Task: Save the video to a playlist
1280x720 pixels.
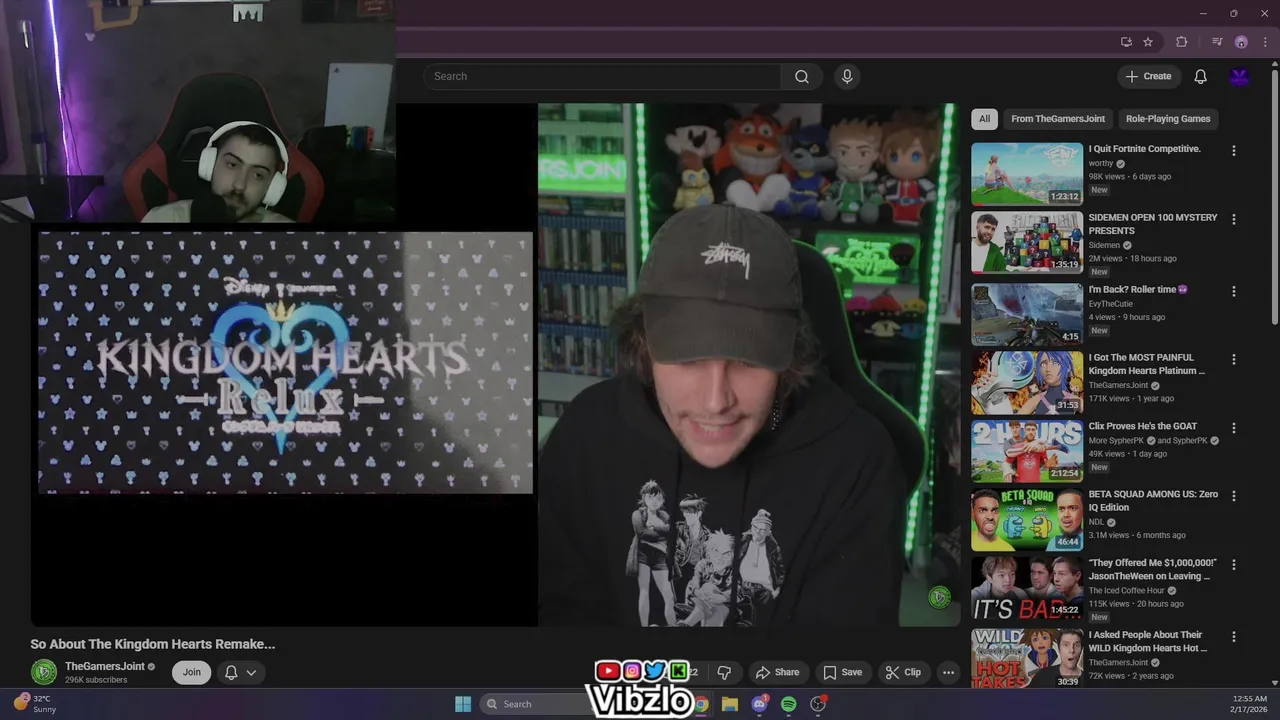Action: click(x=842, y=672)
